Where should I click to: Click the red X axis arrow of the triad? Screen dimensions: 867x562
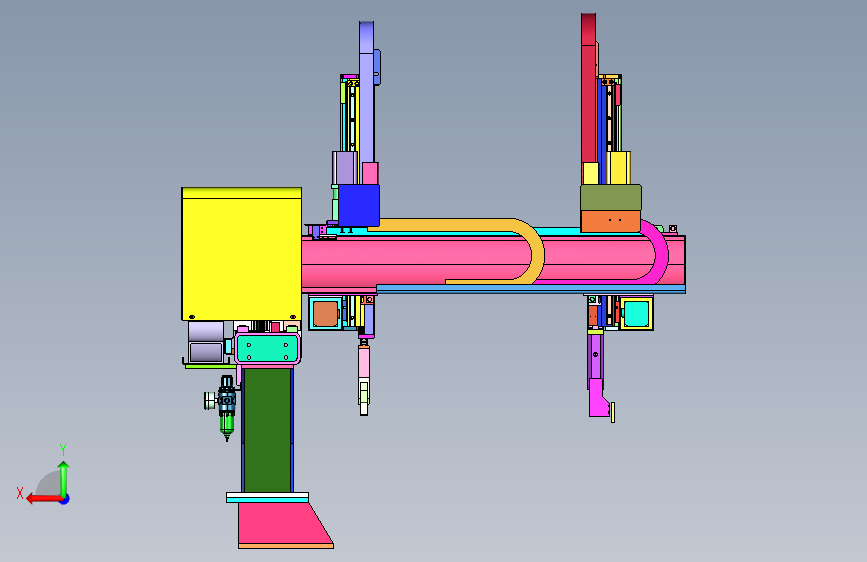pos(43,499)
